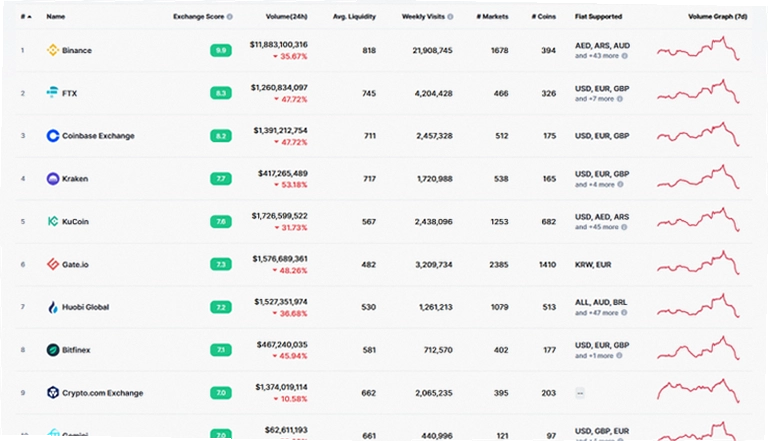
Task: Click Gate.io 7.3 score badge
Action: pyautogui.click(x=221, y=264)
